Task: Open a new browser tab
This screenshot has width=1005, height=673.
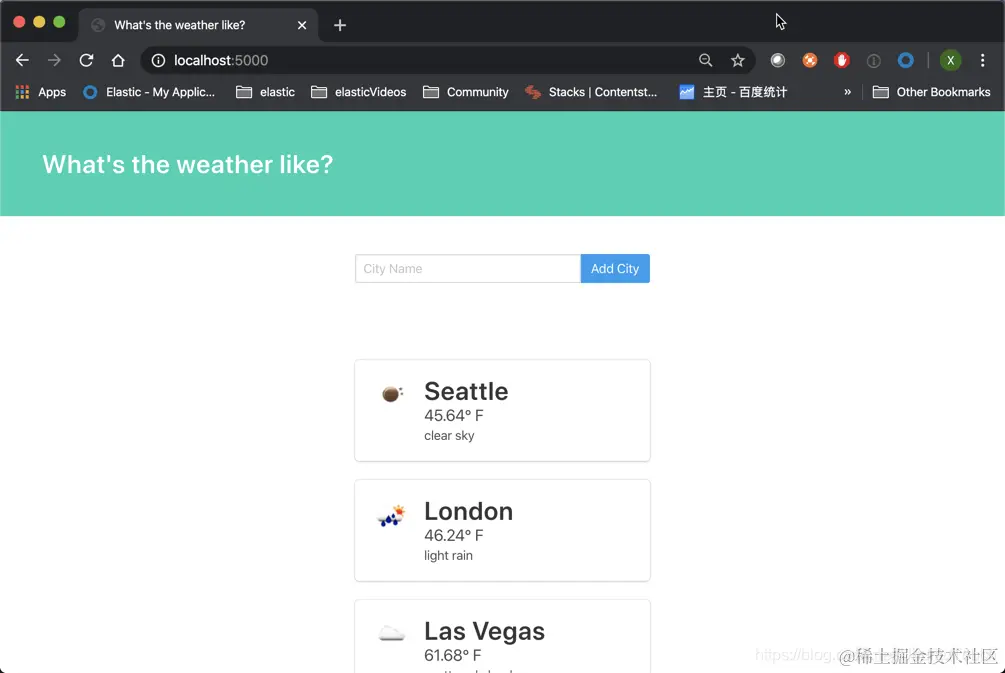Action: 340,25
